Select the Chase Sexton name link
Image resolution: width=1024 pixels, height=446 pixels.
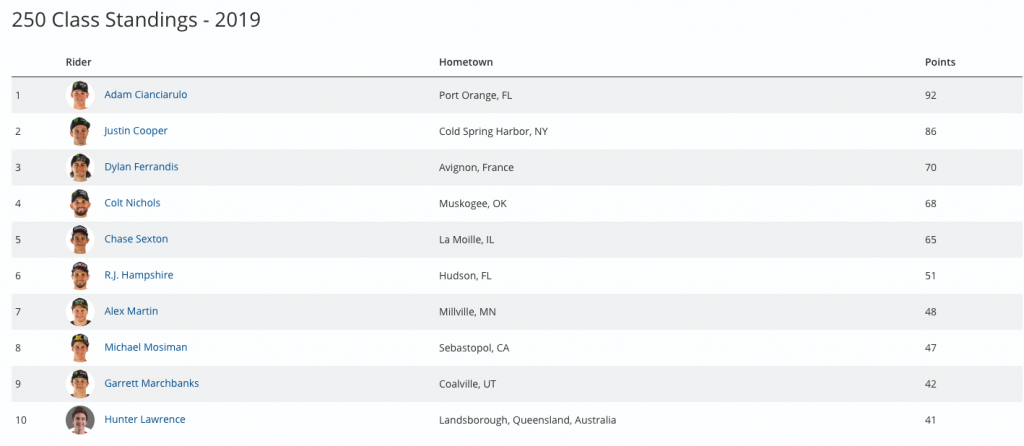136,239
